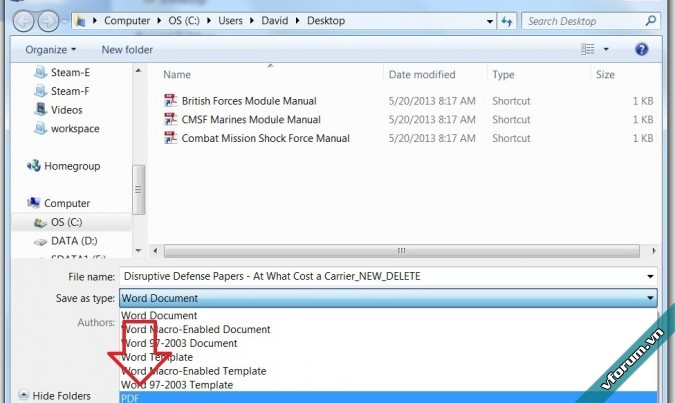
Task: Click the navigation pane scroll down arrow
Action: pos(139,250)
